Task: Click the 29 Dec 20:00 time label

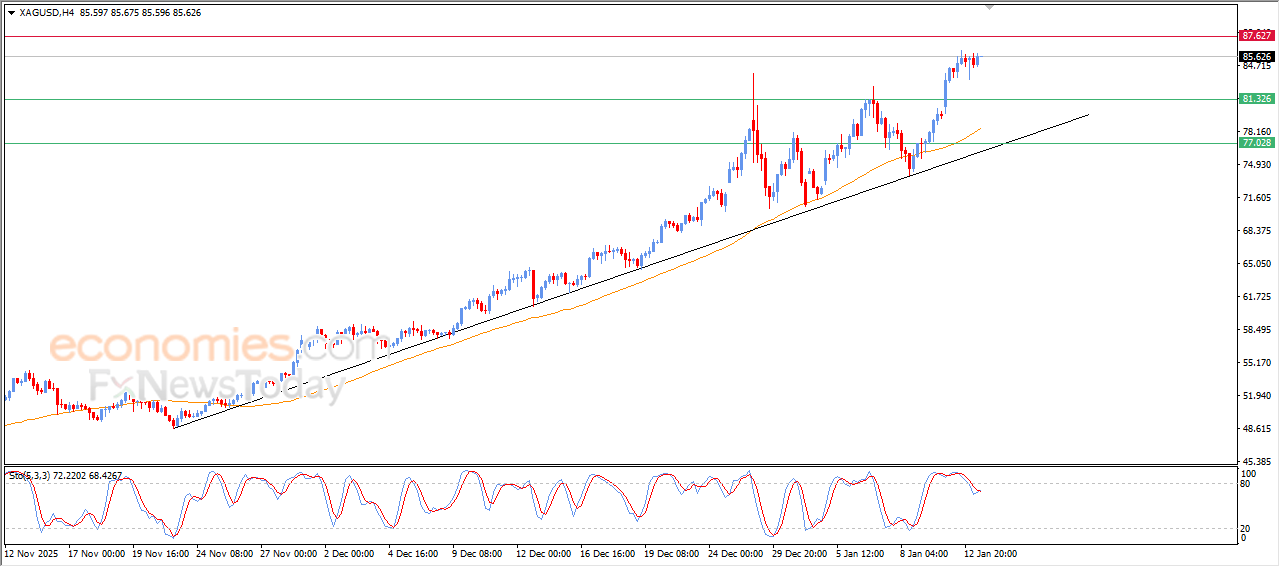Action: 801,552
